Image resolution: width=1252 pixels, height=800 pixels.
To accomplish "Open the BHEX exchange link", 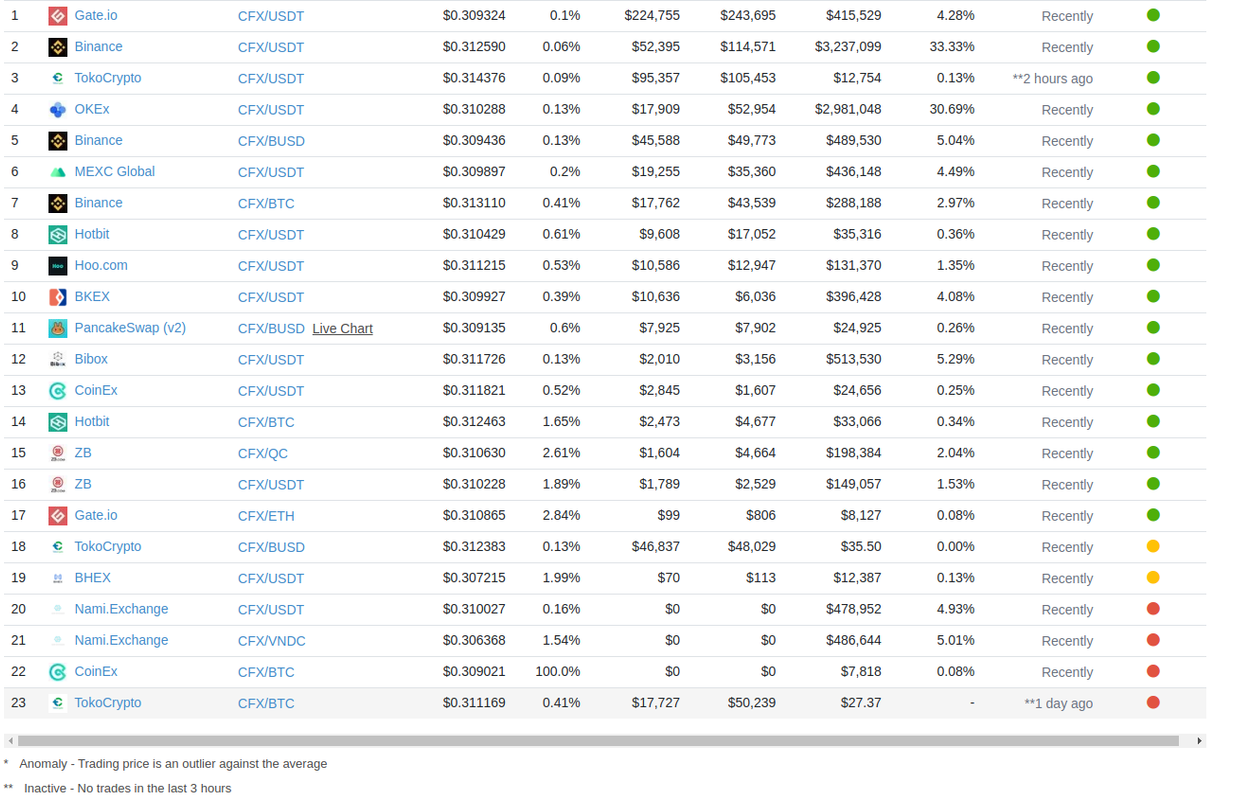I will click(93, 577).
